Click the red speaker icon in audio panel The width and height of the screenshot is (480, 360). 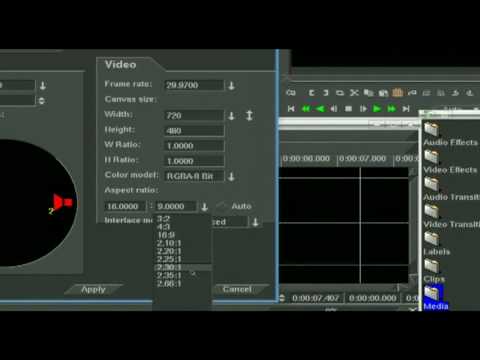coord(63,202)
